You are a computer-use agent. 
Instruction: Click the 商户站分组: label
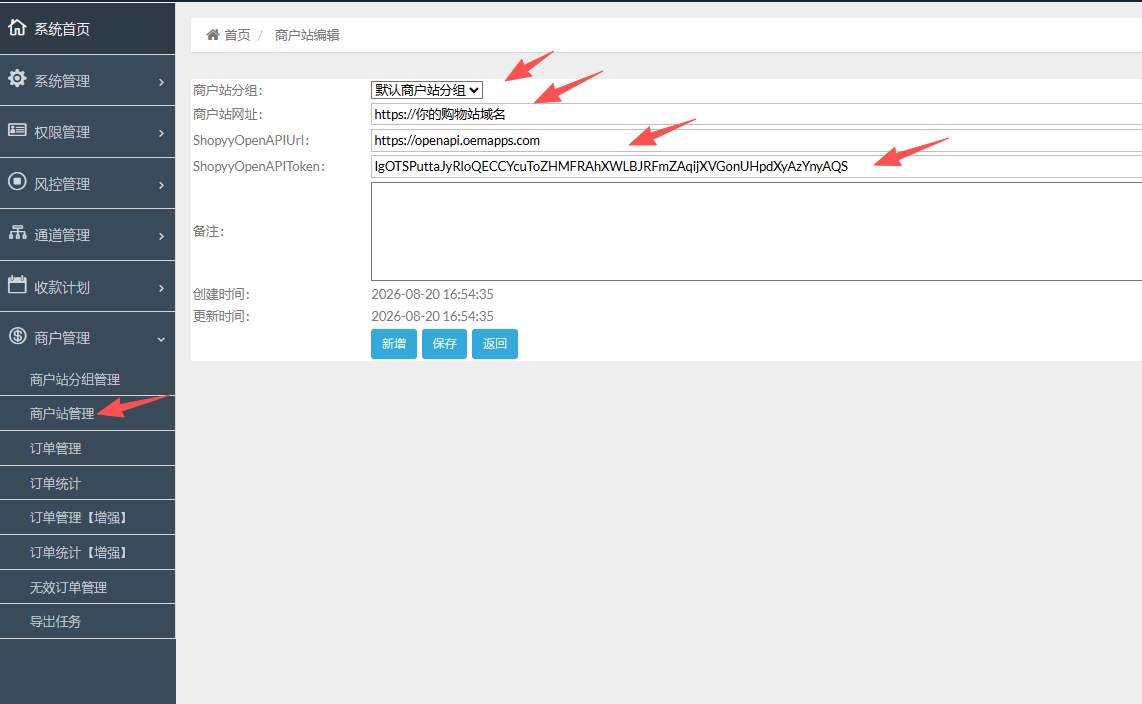click(228, 90)
